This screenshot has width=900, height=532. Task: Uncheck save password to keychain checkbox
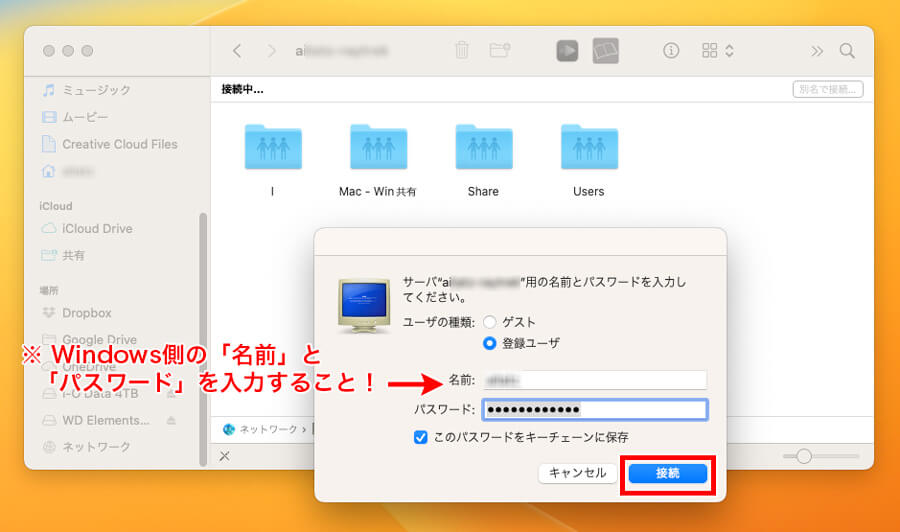[x=420, y=437]
